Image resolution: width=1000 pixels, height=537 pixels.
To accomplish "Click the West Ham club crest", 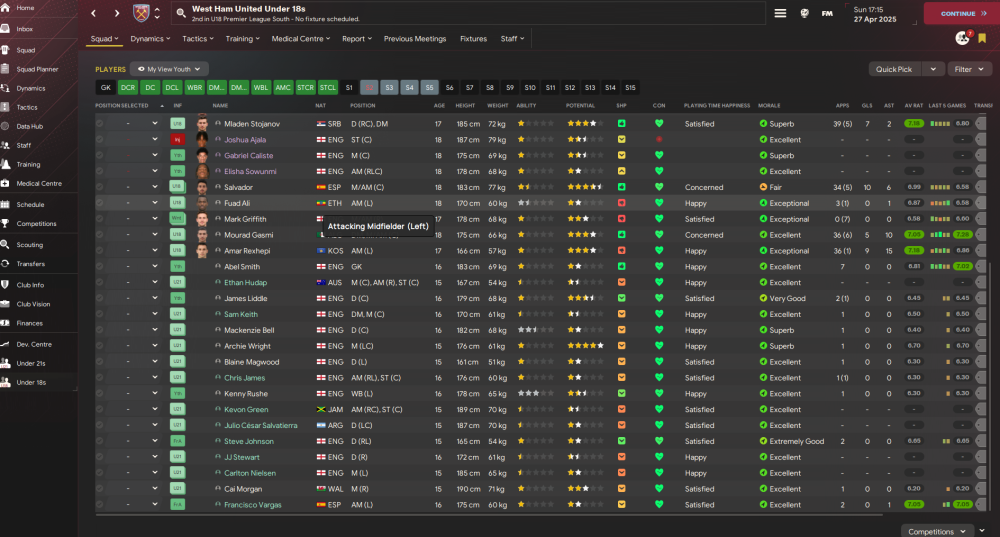I will point(141,13).
